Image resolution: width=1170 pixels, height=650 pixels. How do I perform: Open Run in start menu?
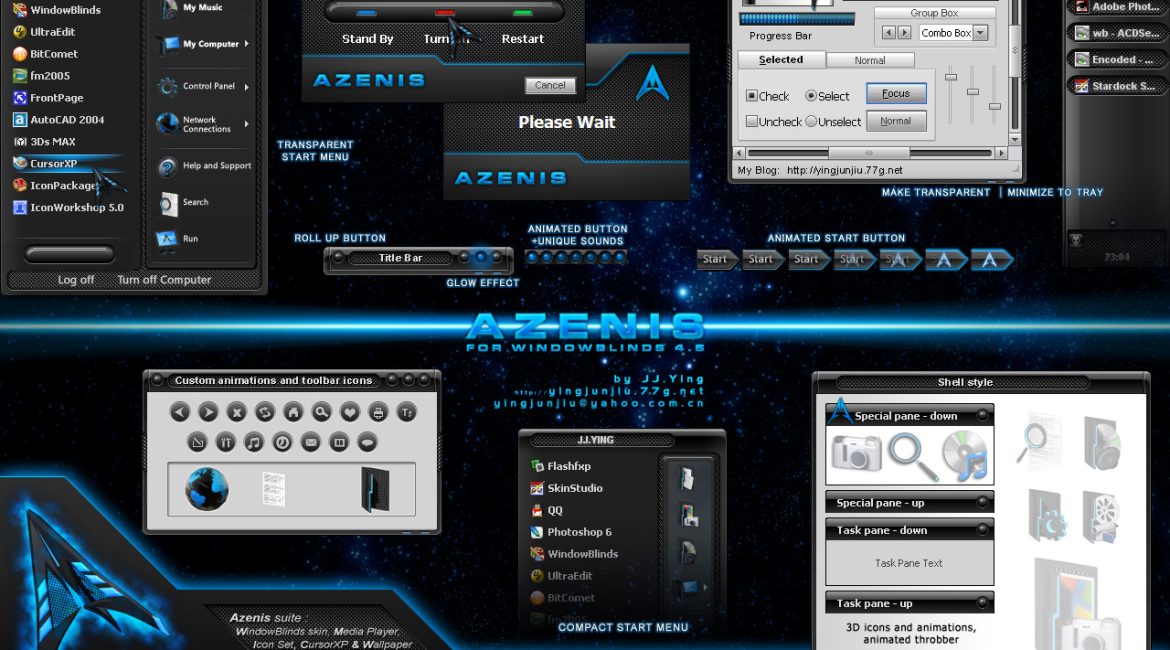178,239
